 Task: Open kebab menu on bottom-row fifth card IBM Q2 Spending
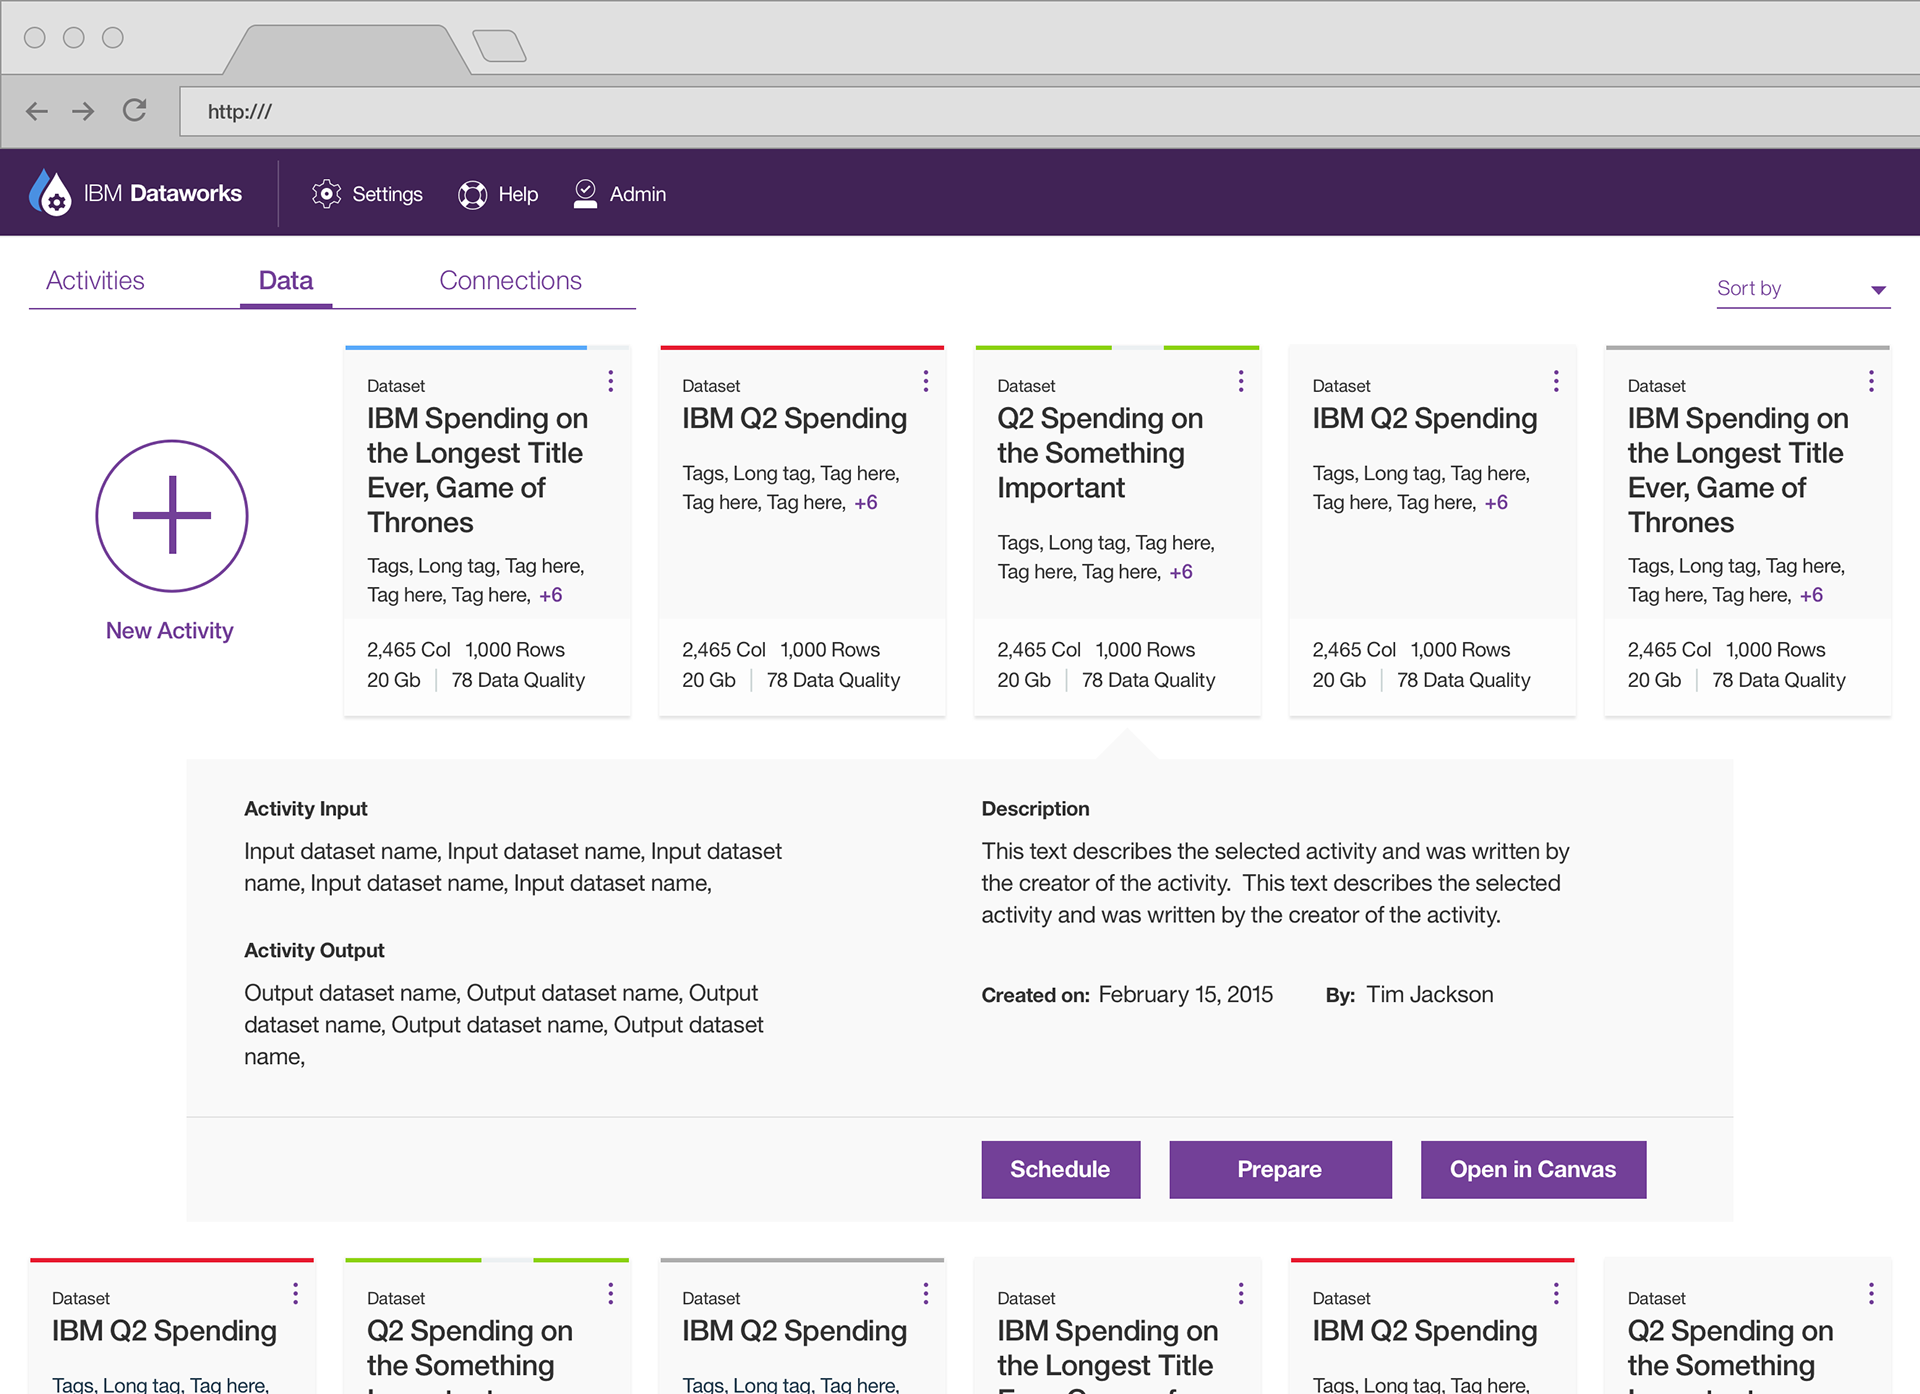pyautogui.click(x=1556, y=1294)
